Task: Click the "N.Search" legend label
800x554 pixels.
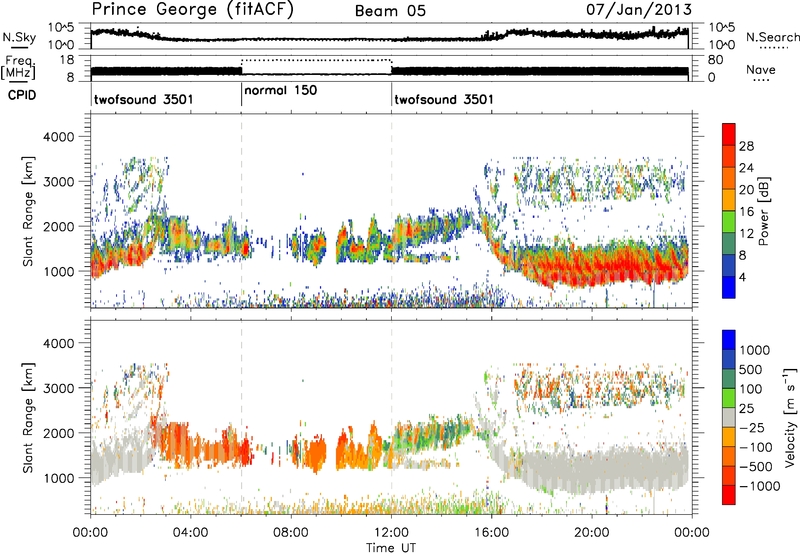Action: [x=772, y=37]
